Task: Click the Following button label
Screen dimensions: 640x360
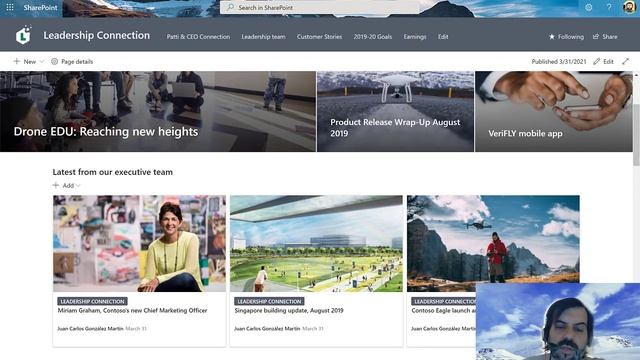Action: pos(571,37)
